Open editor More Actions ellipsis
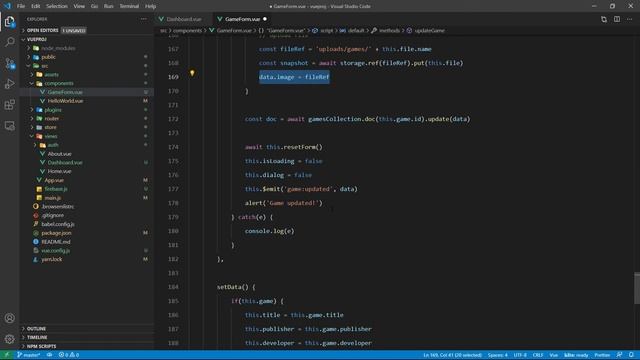The width and height of the screenshot is (640, 360). coord(630,19)
